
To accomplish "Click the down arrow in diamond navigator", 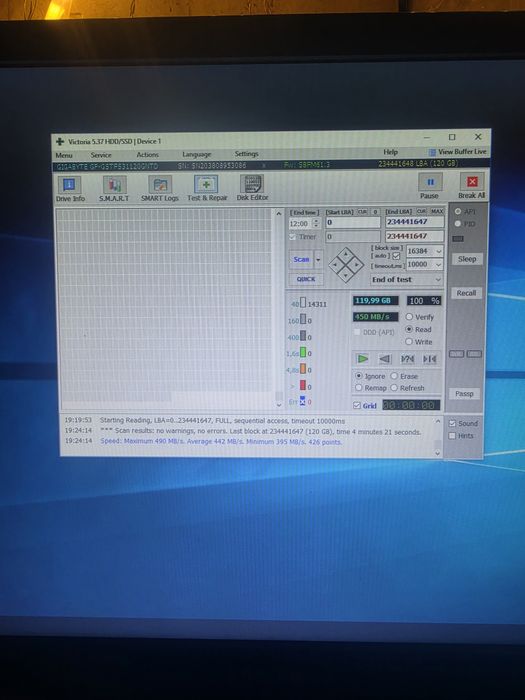I will click(x=346, y=275).
